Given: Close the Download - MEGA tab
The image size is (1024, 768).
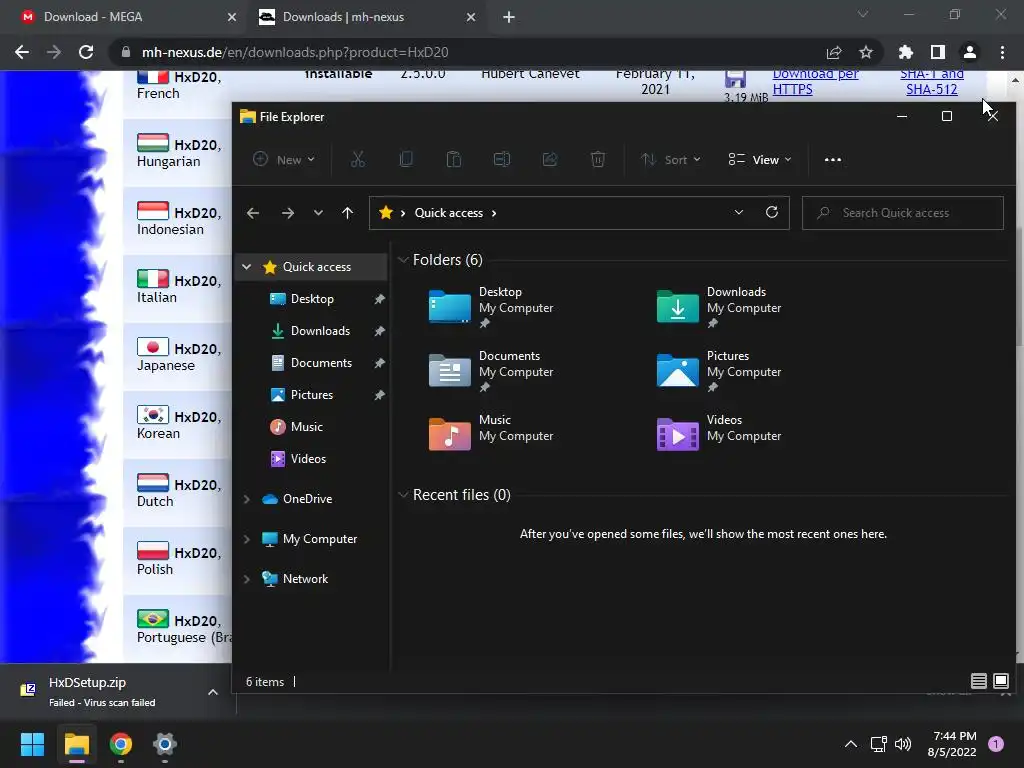Looking at the screenshot, I should [231, 17].
